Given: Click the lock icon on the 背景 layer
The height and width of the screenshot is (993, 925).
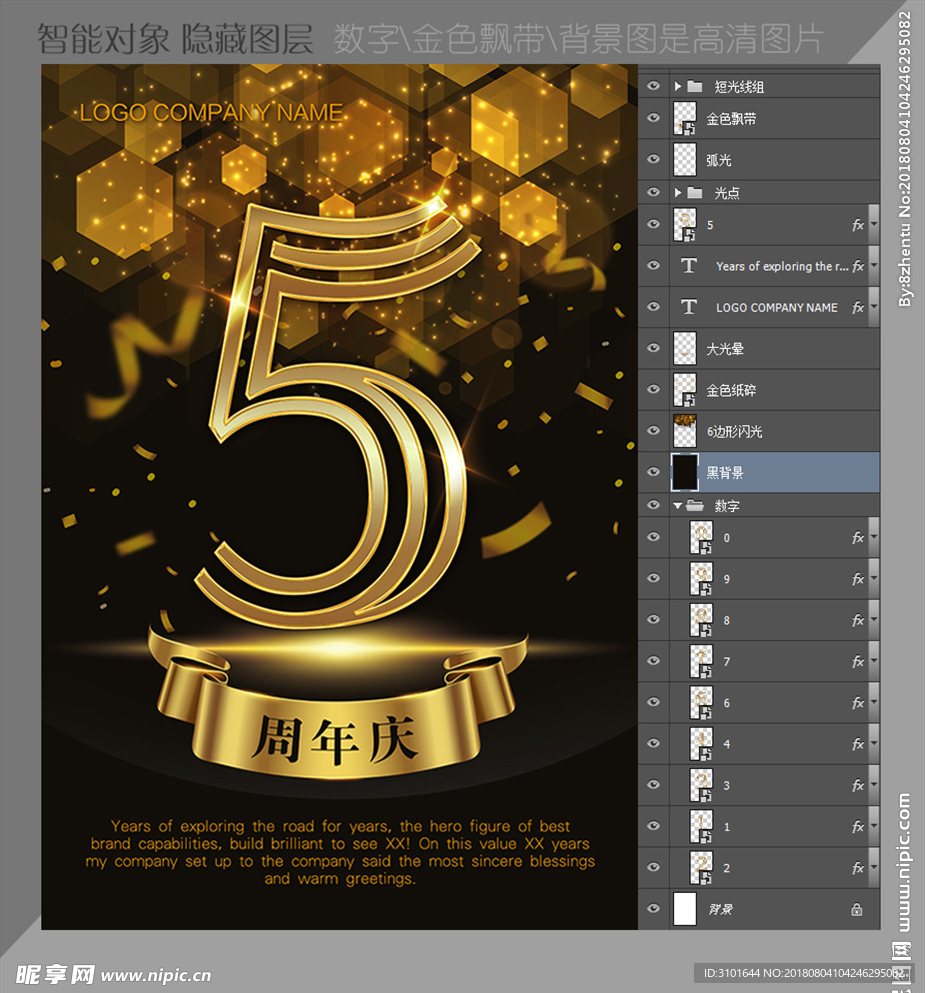Looking at the screenshot, I should 856,910.
